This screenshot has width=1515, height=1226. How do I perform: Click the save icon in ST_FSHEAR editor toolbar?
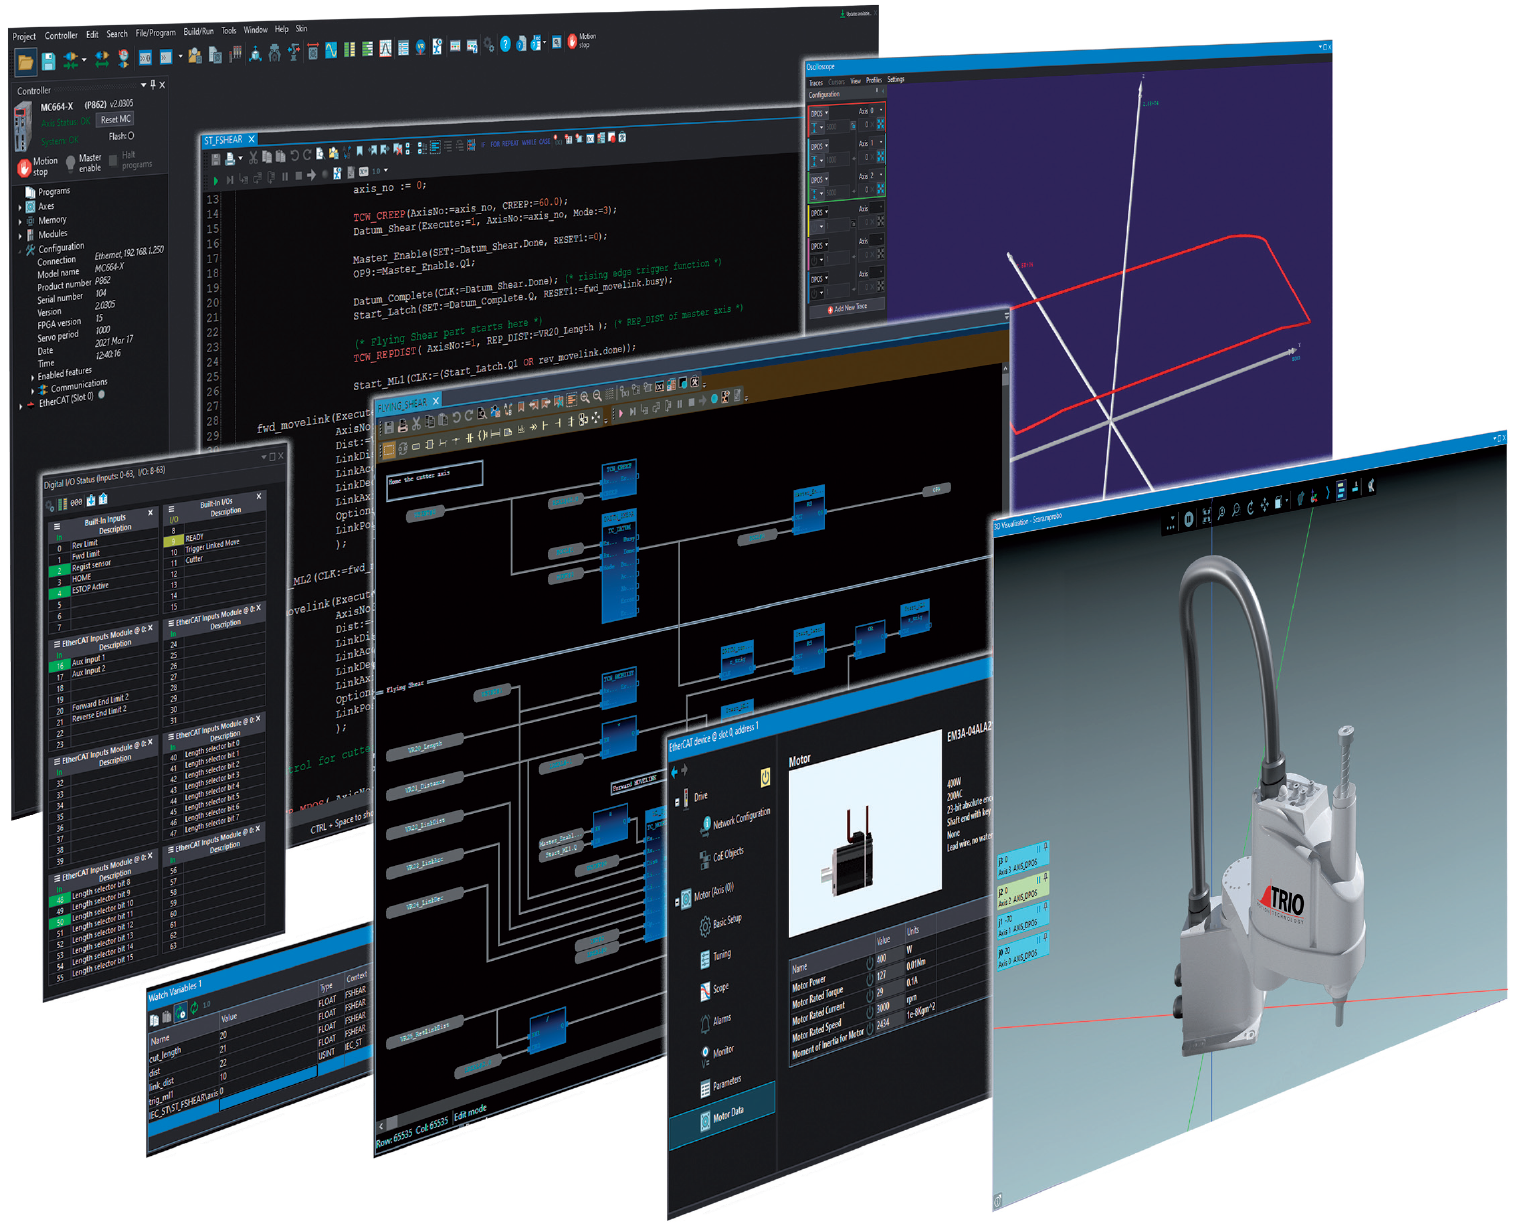(215, 158)
